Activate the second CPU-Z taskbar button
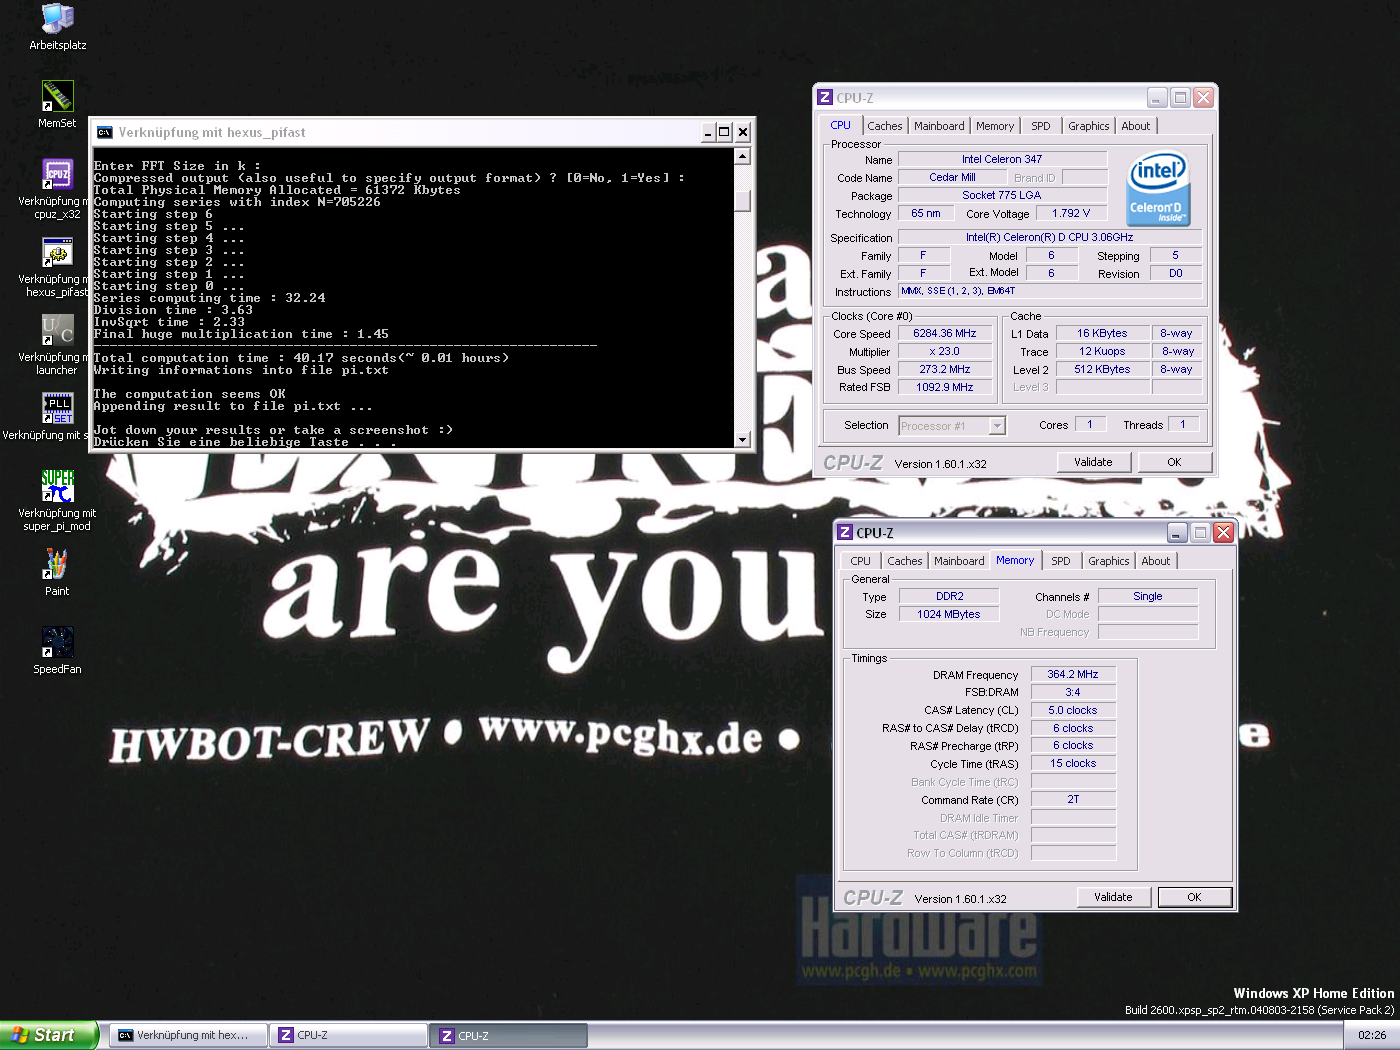The width and height of the screenshot is (1400, 1050). [510, 1035]
